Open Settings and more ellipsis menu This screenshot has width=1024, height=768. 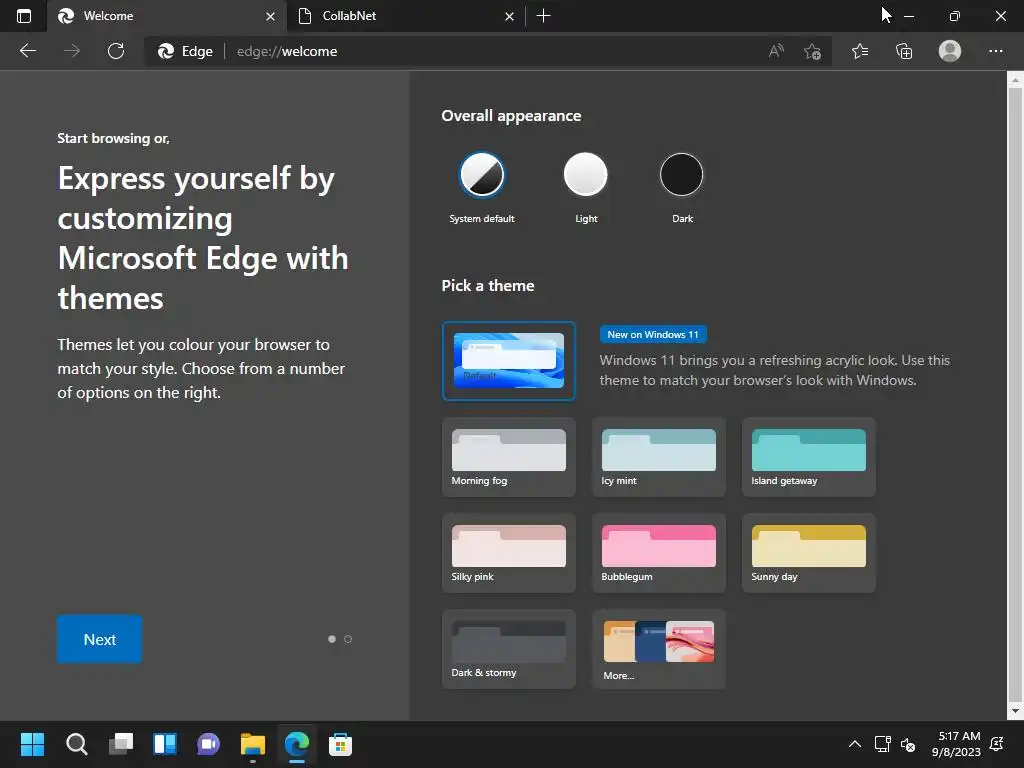tap(995, 51)
